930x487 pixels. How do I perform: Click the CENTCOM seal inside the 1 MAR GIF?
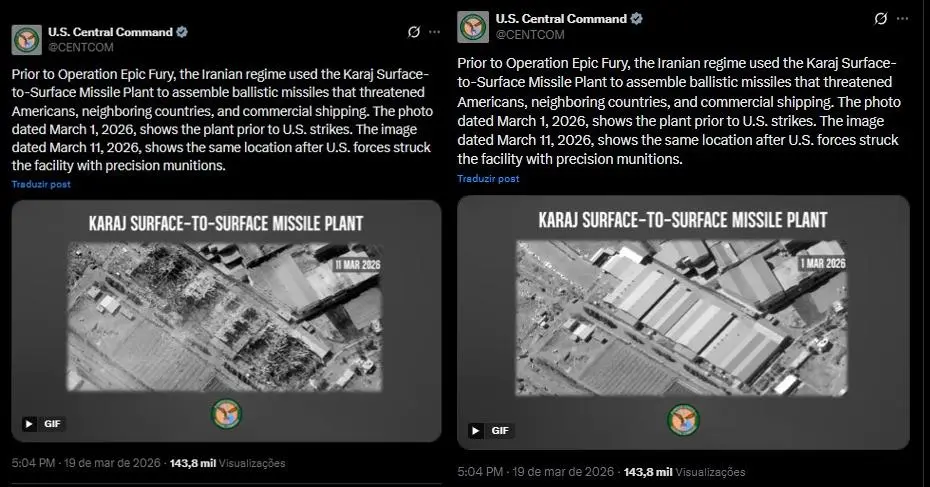click(683, 420)
